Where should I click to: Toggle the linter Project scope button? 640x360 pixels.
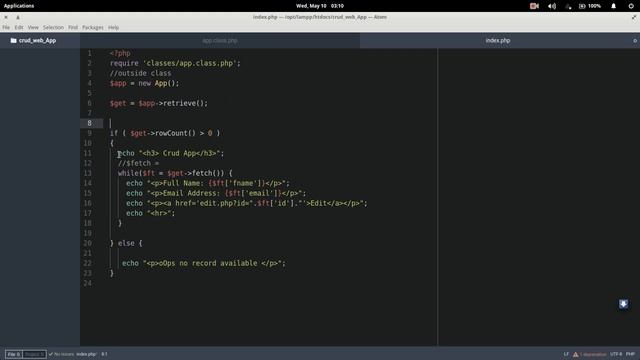(34, 354)
